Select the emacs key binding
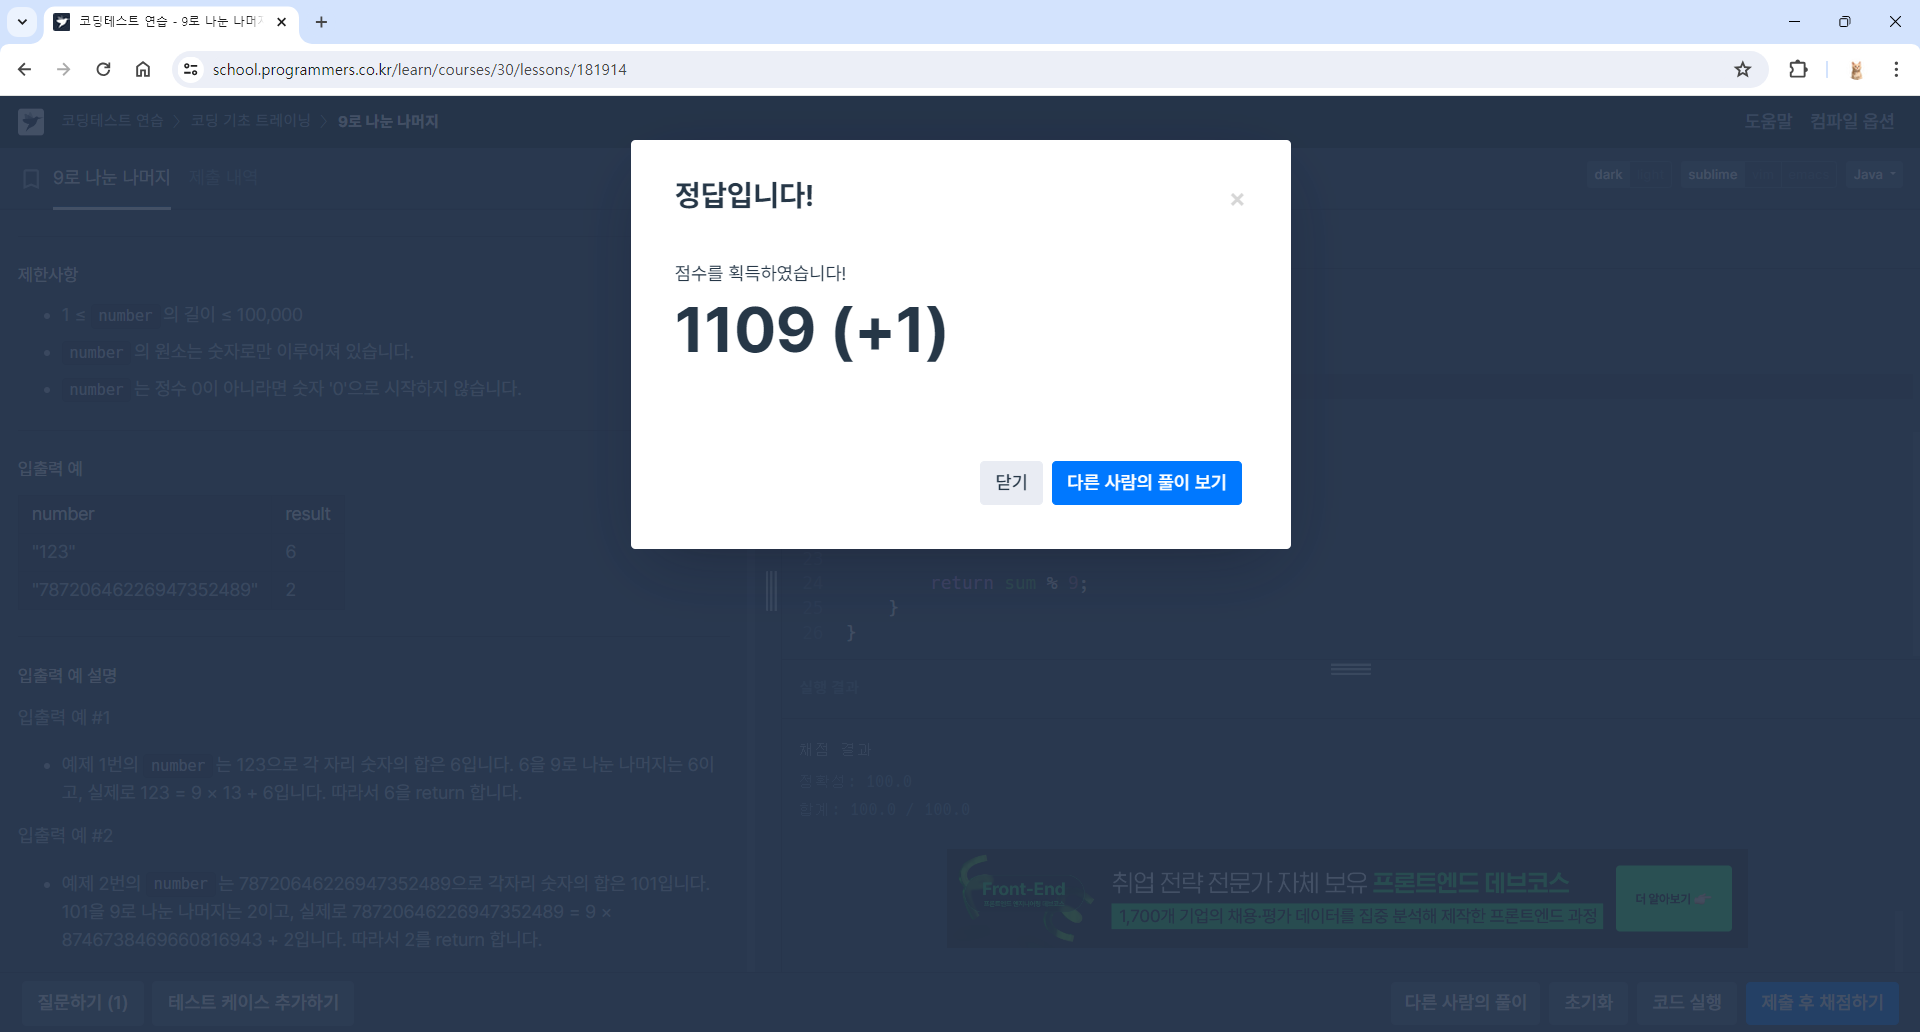The height and width of the screenshot is (1032, 1920). tap(1808, 174)
